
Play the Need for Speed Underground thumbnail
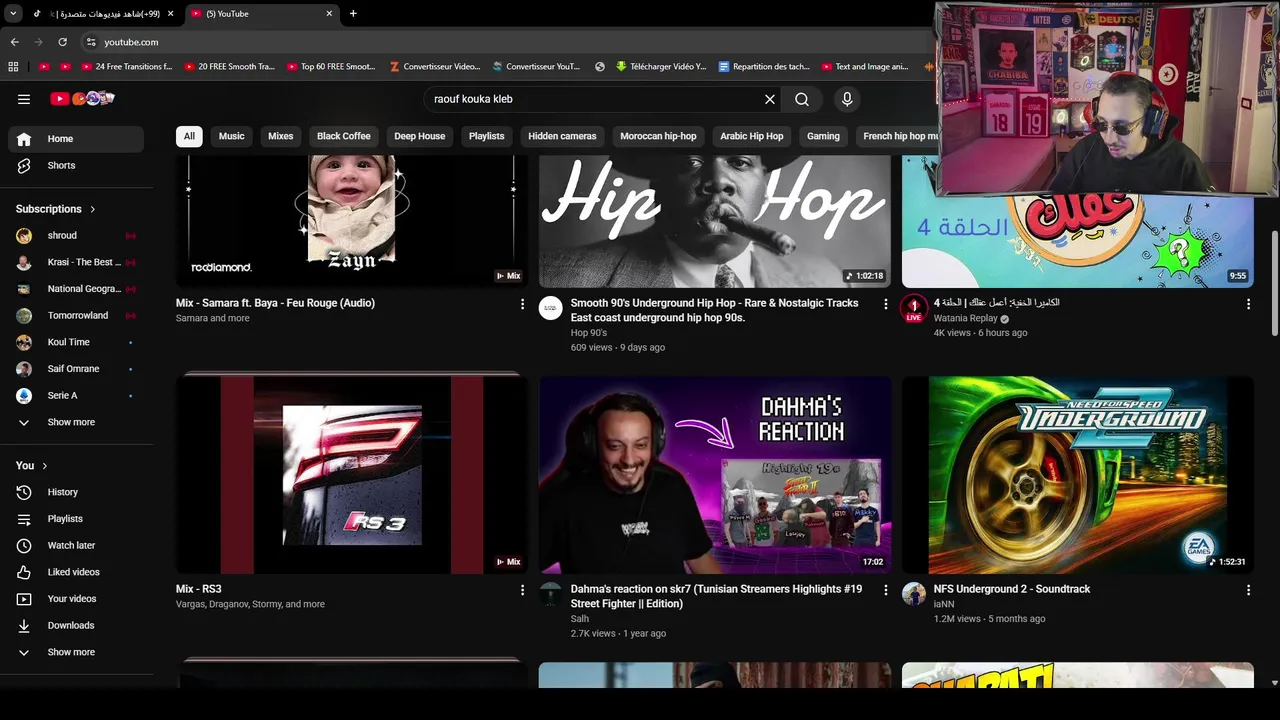coord(1077,475)
